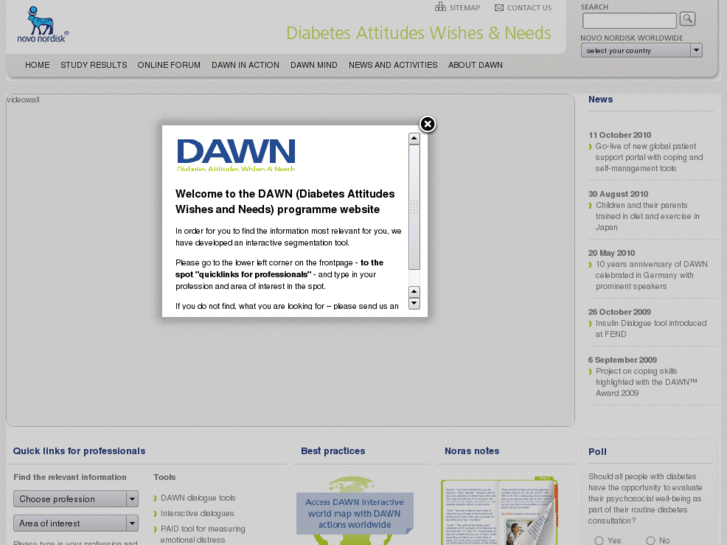Click the country dropdown arrow button
The image size is (727, 545).
tap(696, 50)
